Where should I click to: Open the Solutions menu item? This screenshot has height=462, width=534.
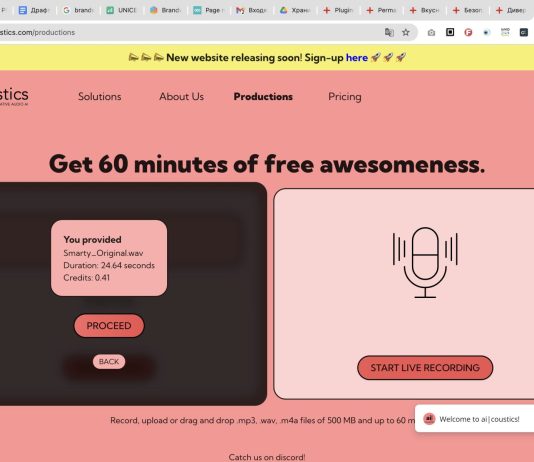click(99, 97)
